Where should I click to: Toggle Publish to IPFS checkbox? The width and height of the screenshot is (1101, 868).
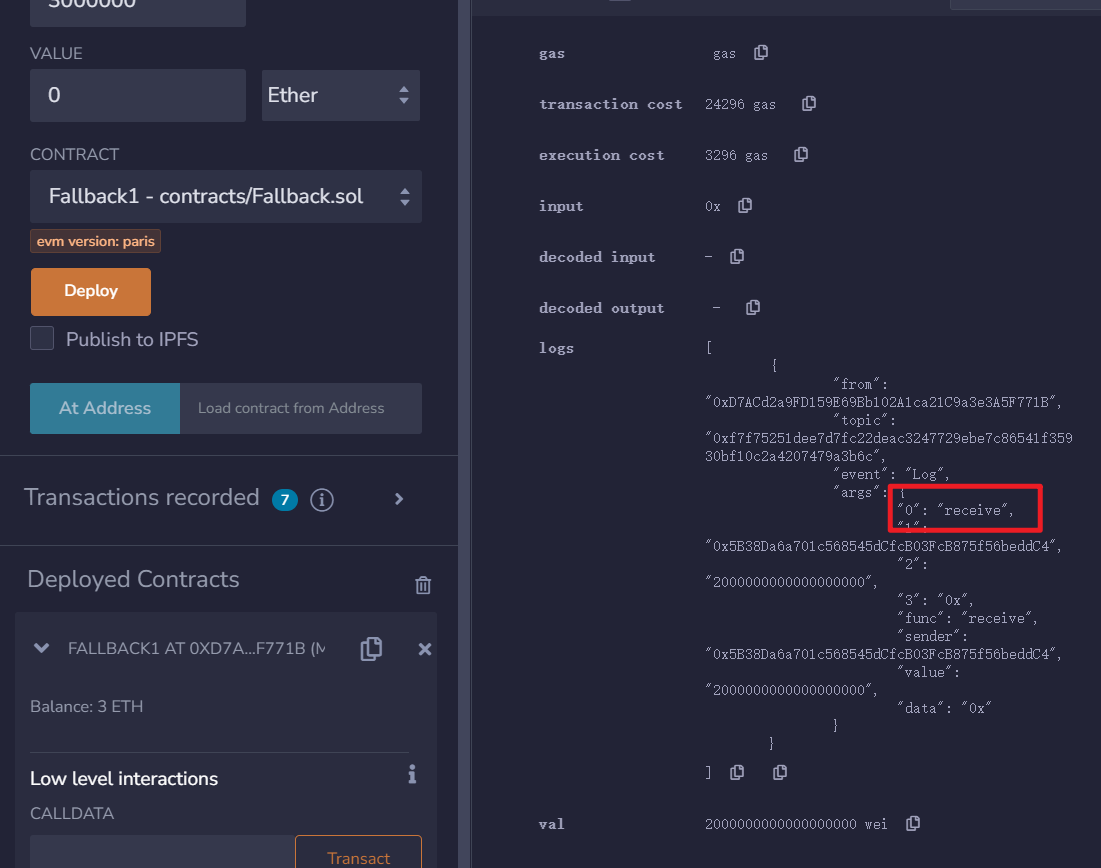coord(42,338)
